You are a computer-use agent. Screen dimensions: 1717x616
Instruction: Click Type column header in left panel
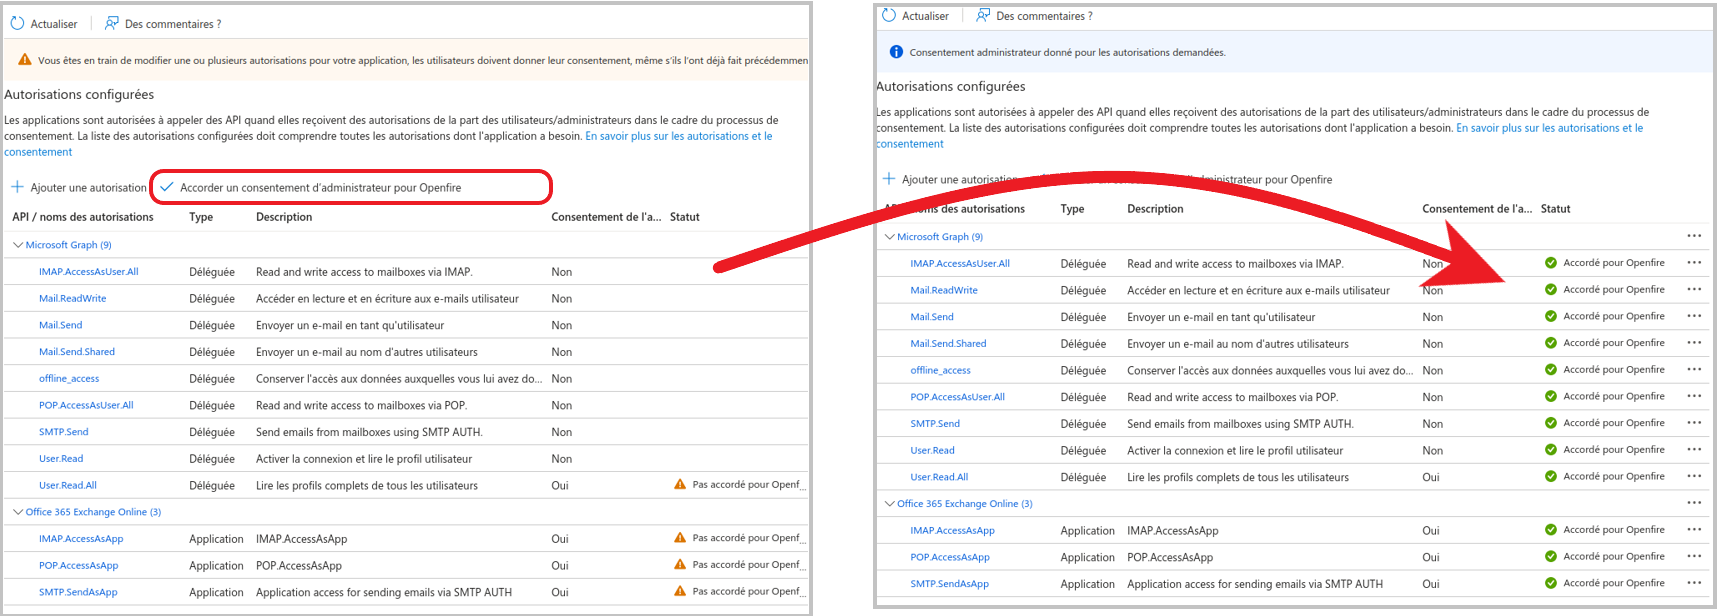pos(201,217)
